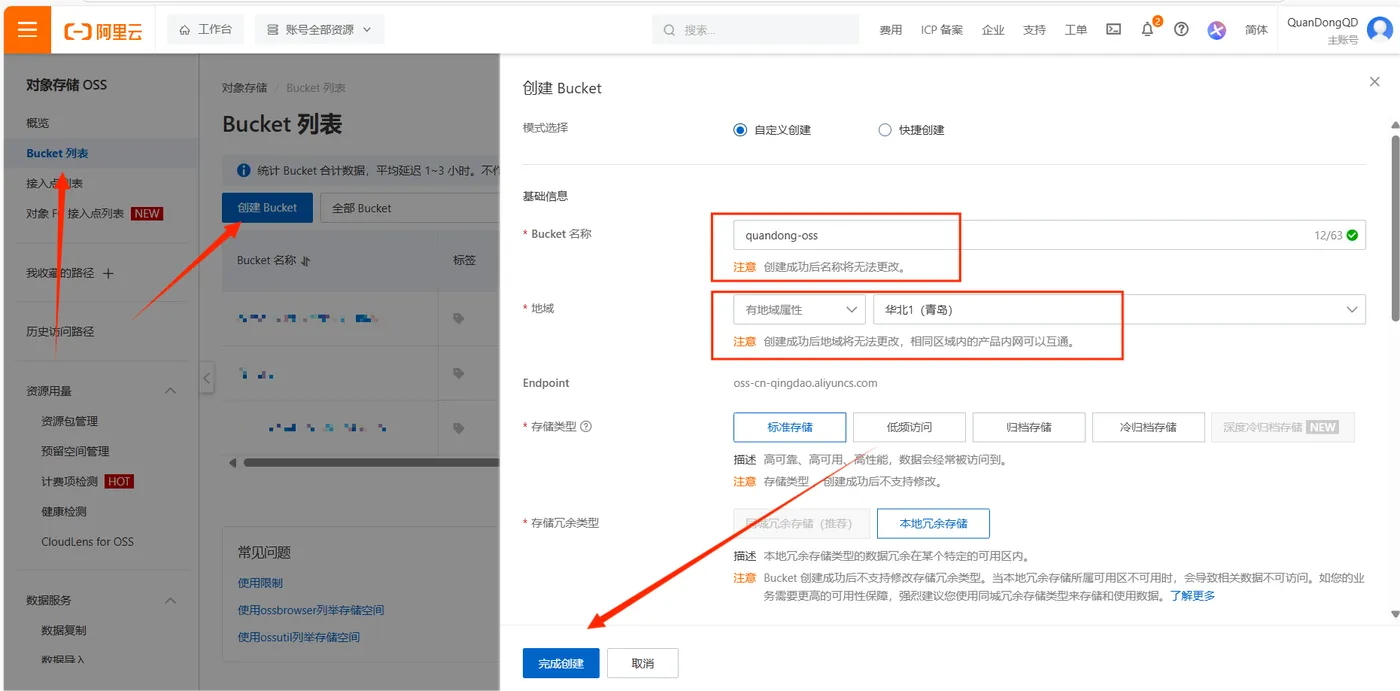Open the notifications bell
This screenshot has height=691, width=1400.
[1147, 30]
